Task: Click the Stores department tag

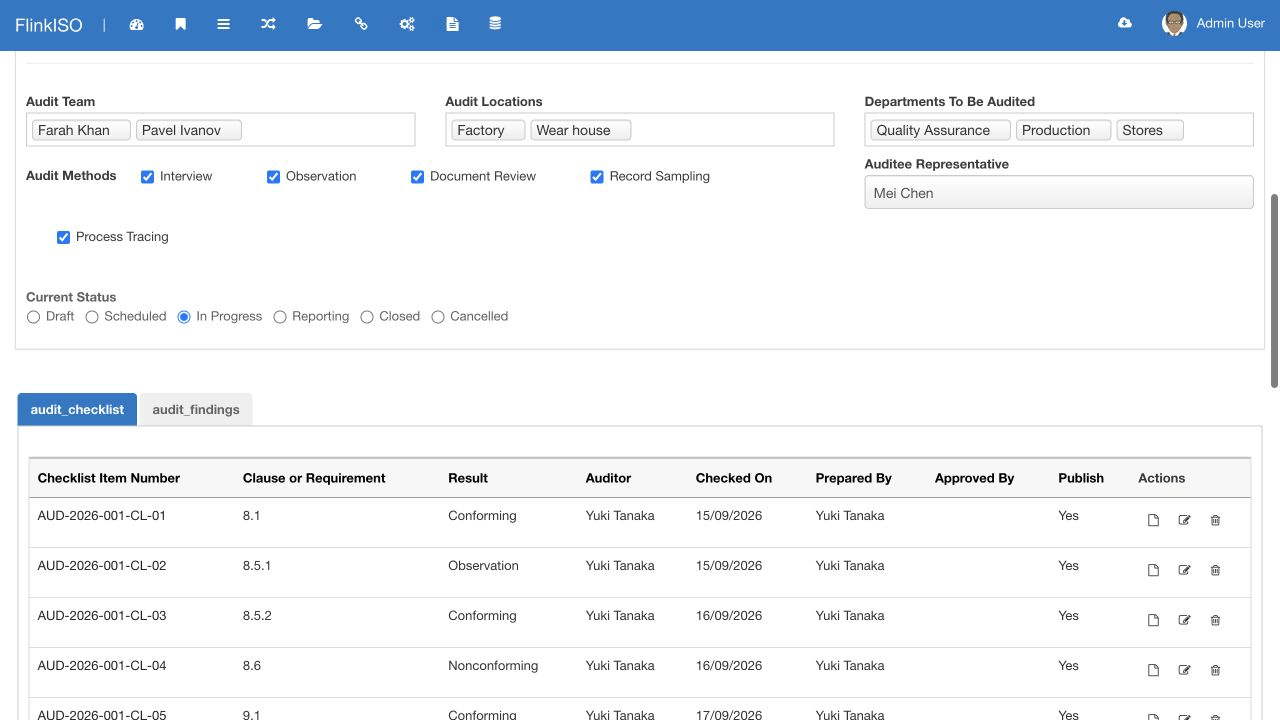Action: pyautogui.click(x=1150, y=130)
